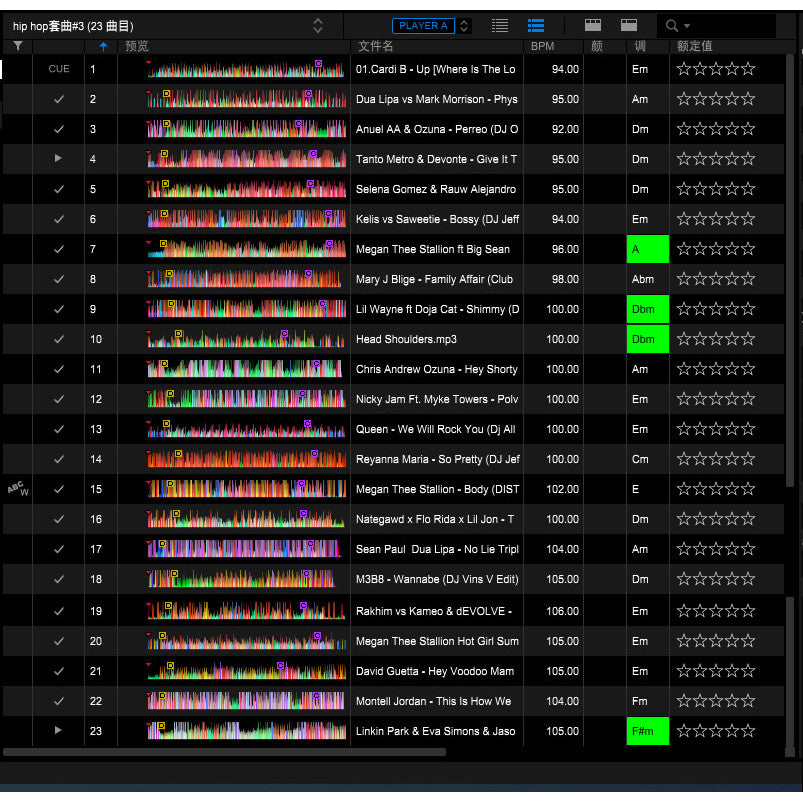The height and width of the screenshot is (803, 803).
Task: Click rating stars for Head Shoulders.mp3
Action: click(715, 339)
